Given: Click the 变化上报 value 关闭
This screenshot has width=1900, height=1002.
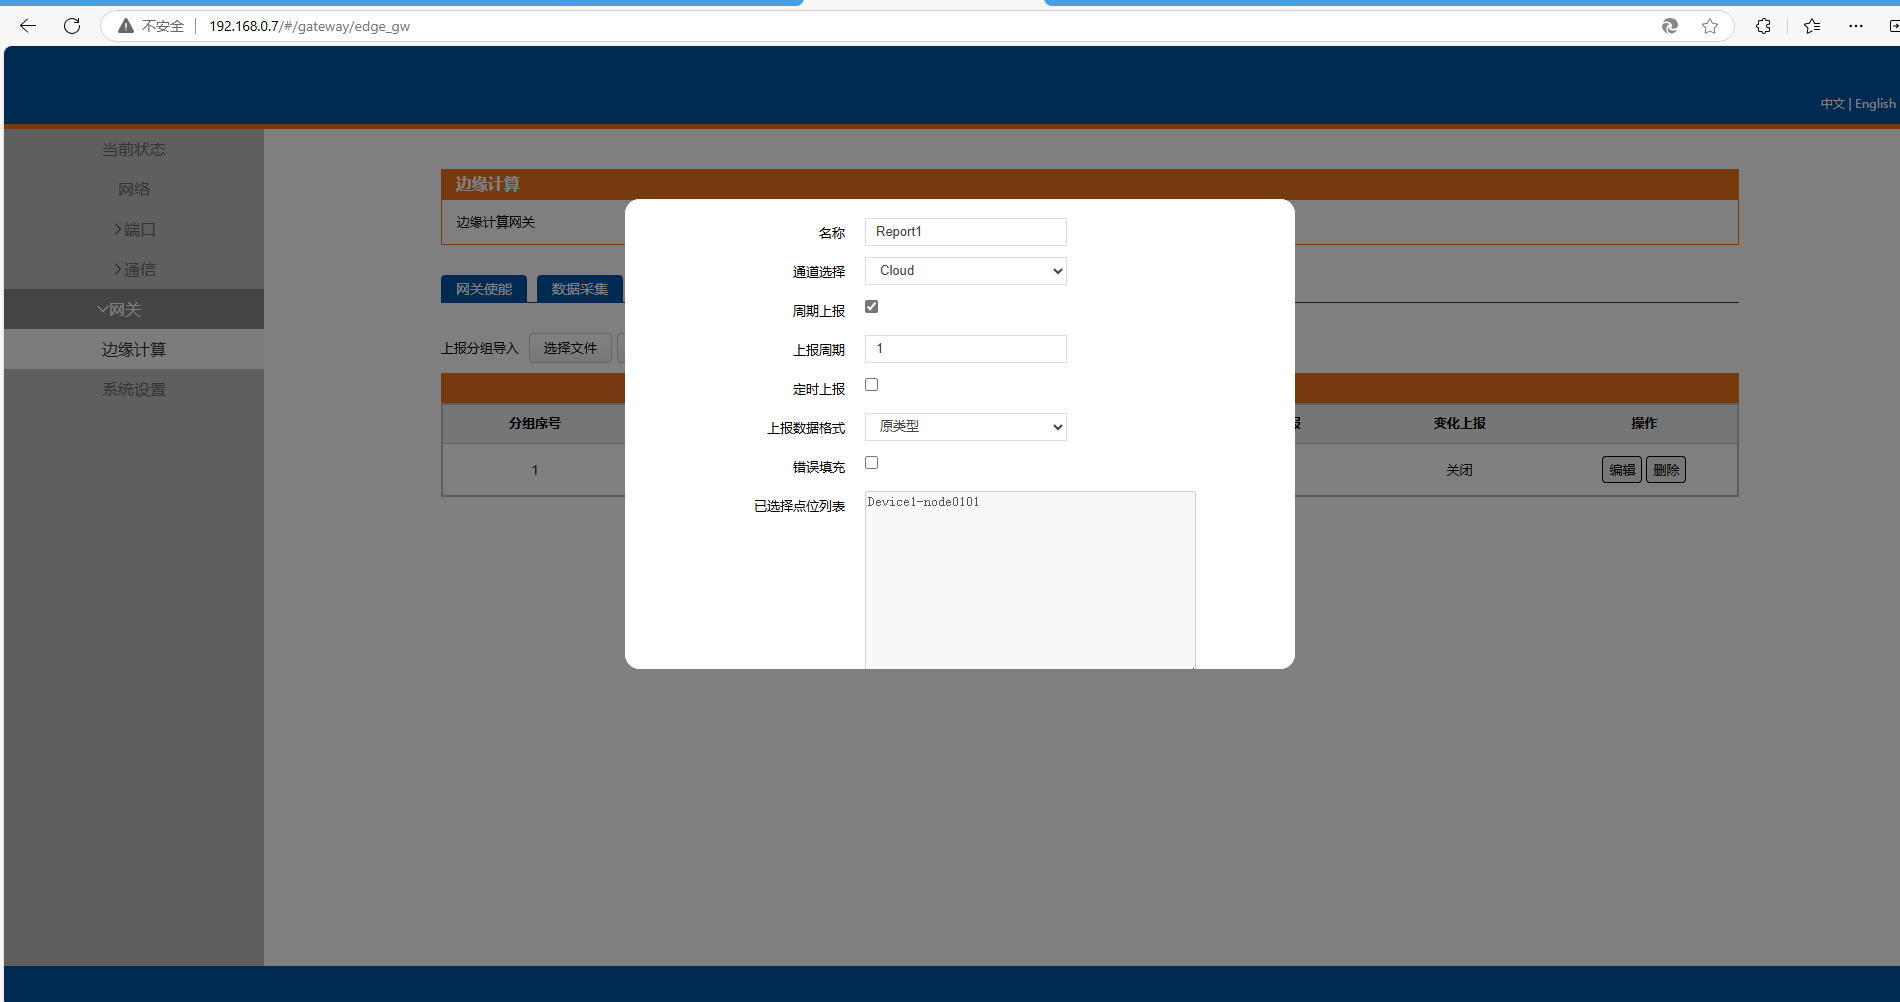Looking at the screenshot, I should pos(1459,470).
